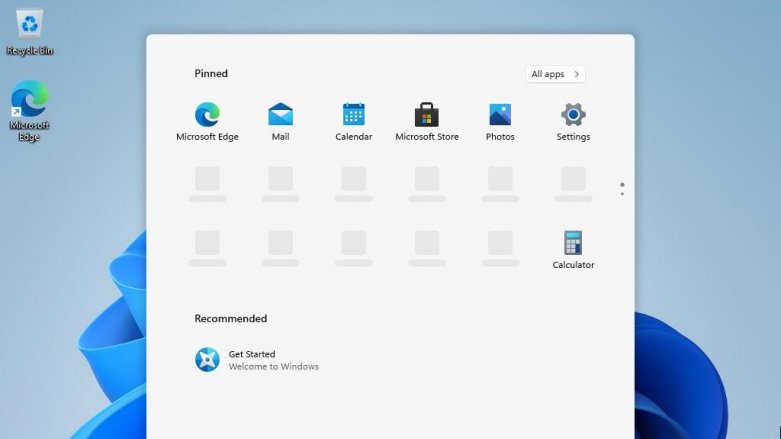Viewport: 781px width, 439px height.
Task: Open Settings from the pinned apps
Action: [x=573, y=122]
